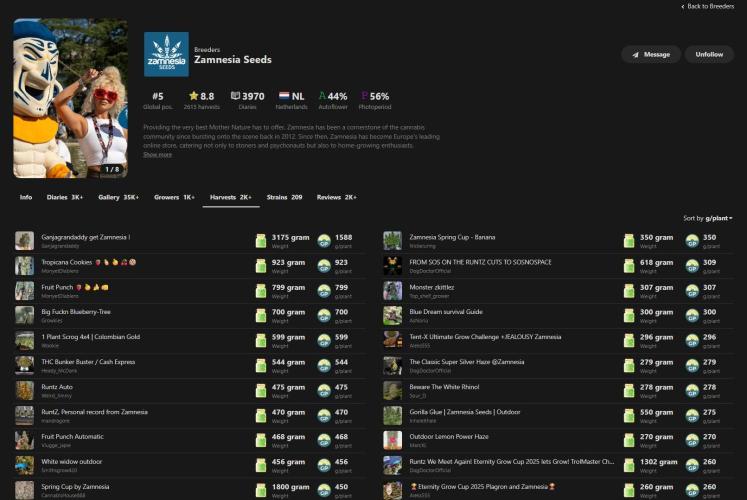The image size is (747, 500).
Task: Click the weight jar icon for 923 gram
Action: 261,266
